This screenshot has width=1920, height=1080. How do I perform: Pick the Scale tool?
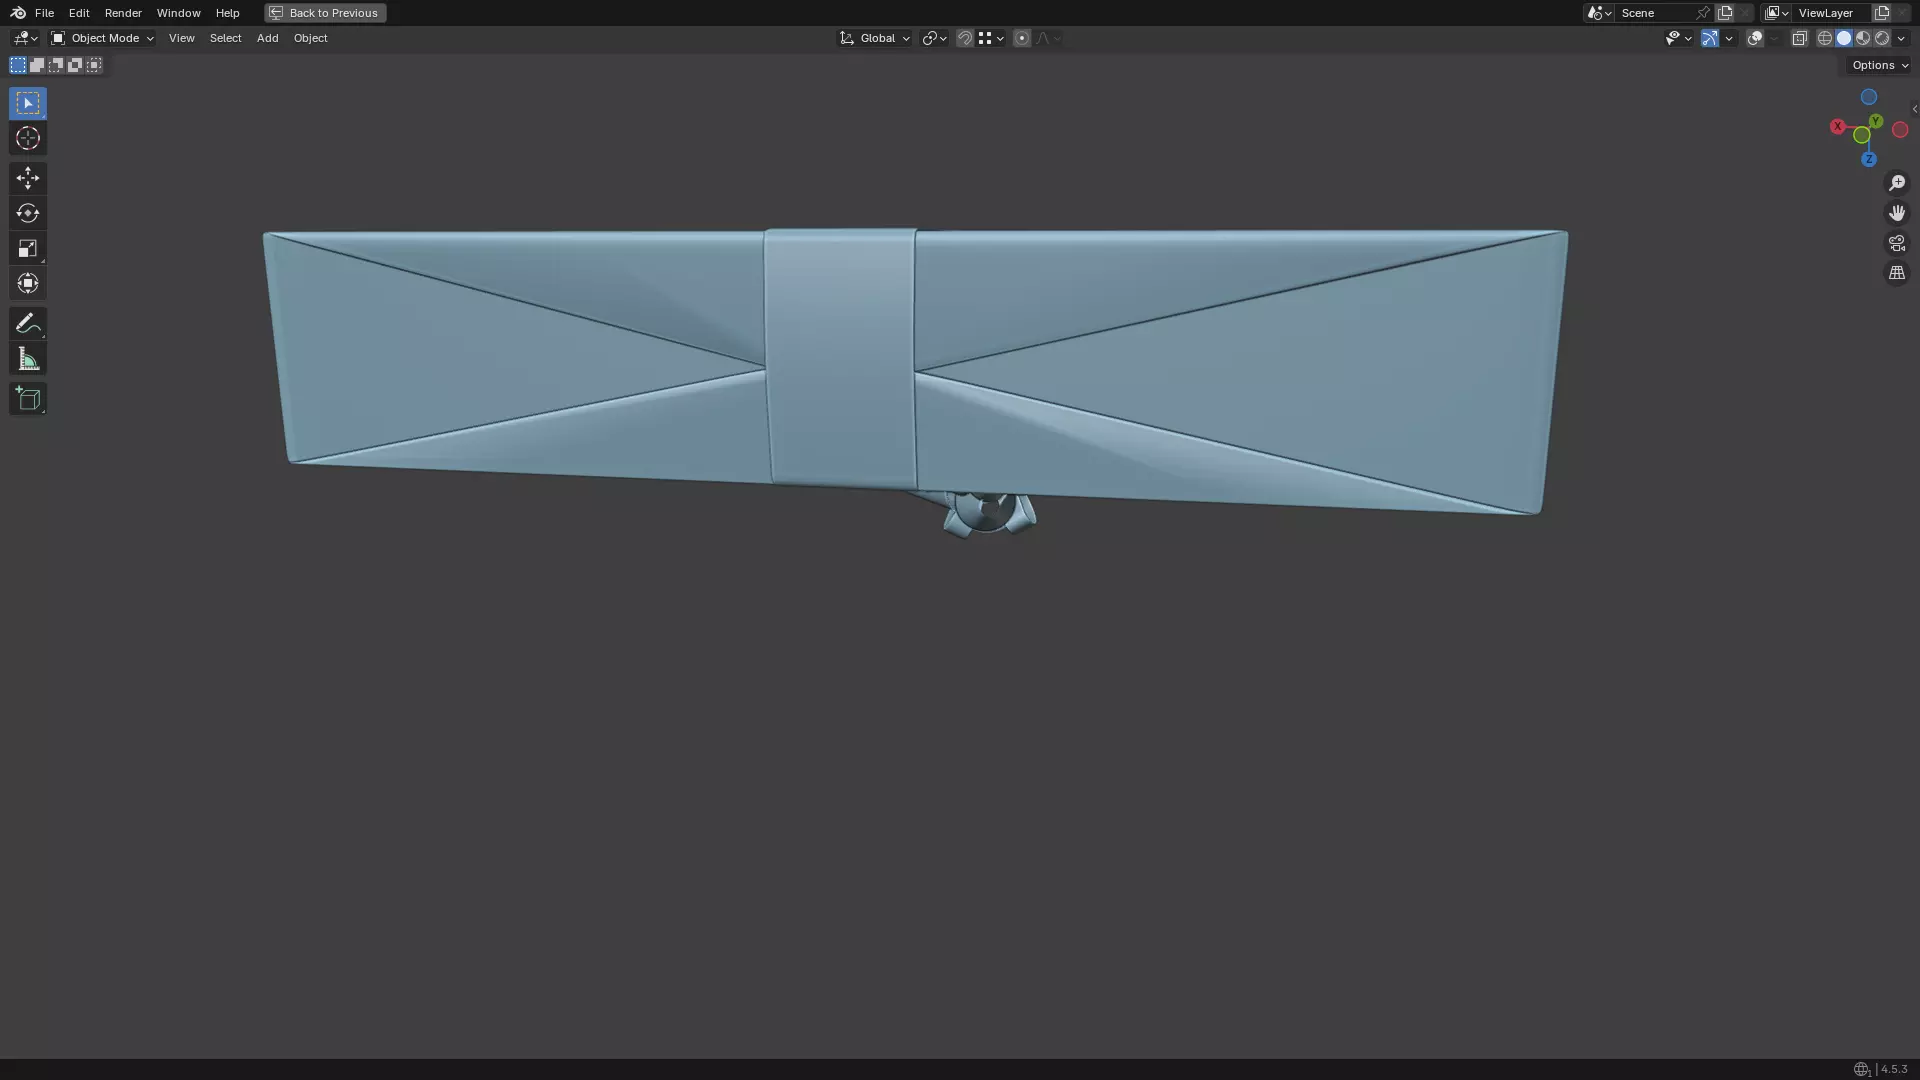point(28,248)
